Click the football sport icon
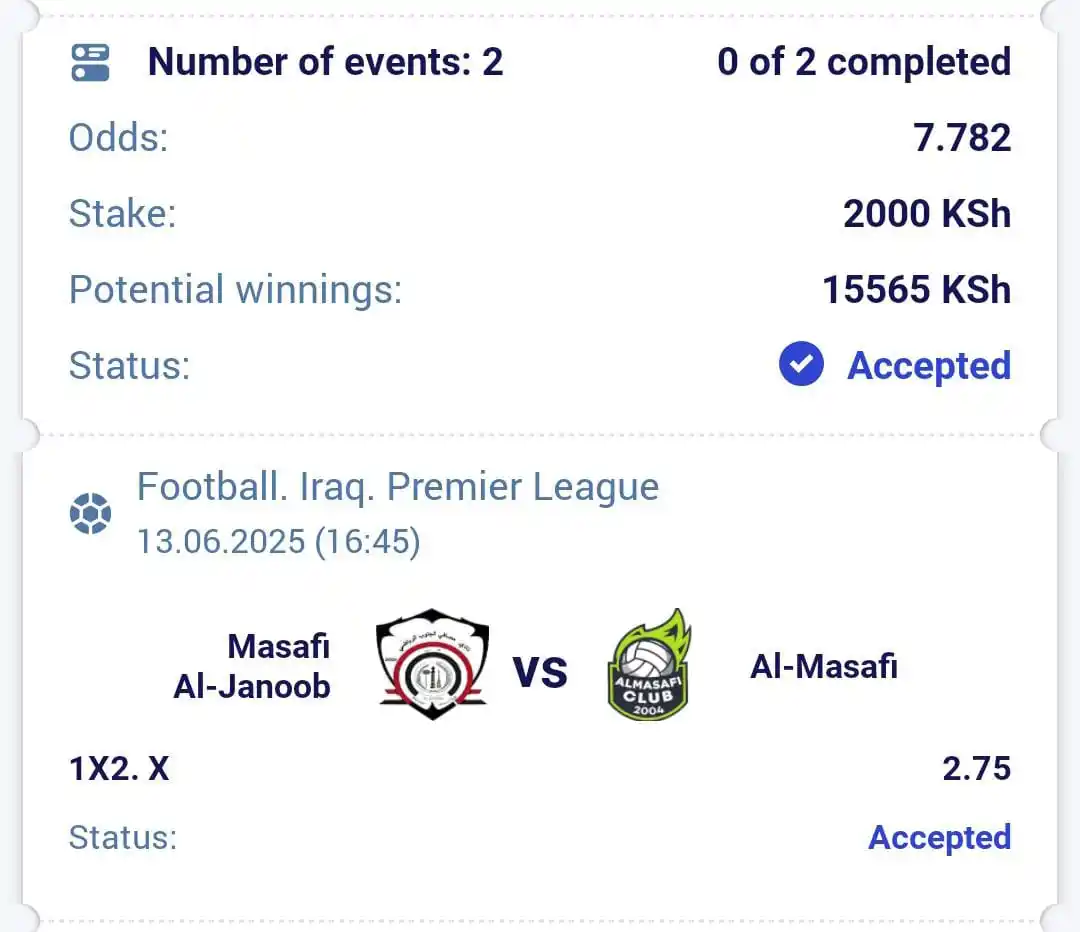Screen dimensions: 1080x932 (90, 513)
